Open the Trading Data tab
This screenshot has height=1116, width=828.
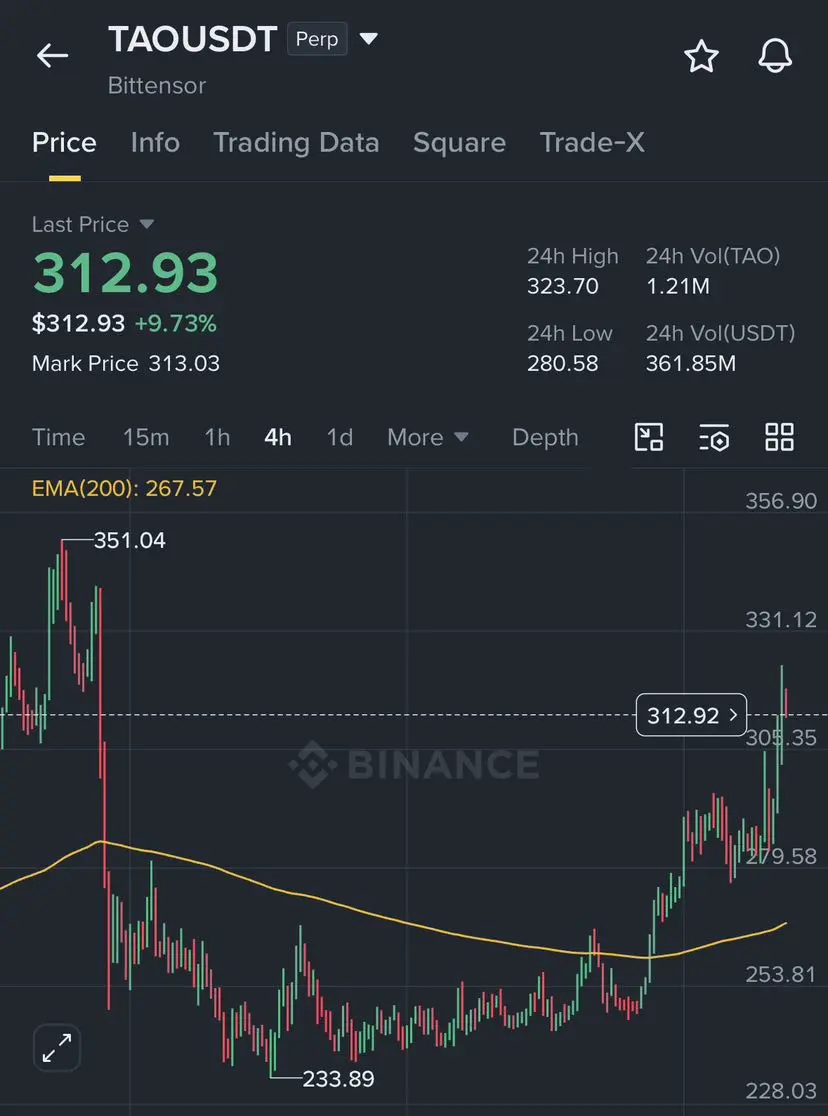296,142
